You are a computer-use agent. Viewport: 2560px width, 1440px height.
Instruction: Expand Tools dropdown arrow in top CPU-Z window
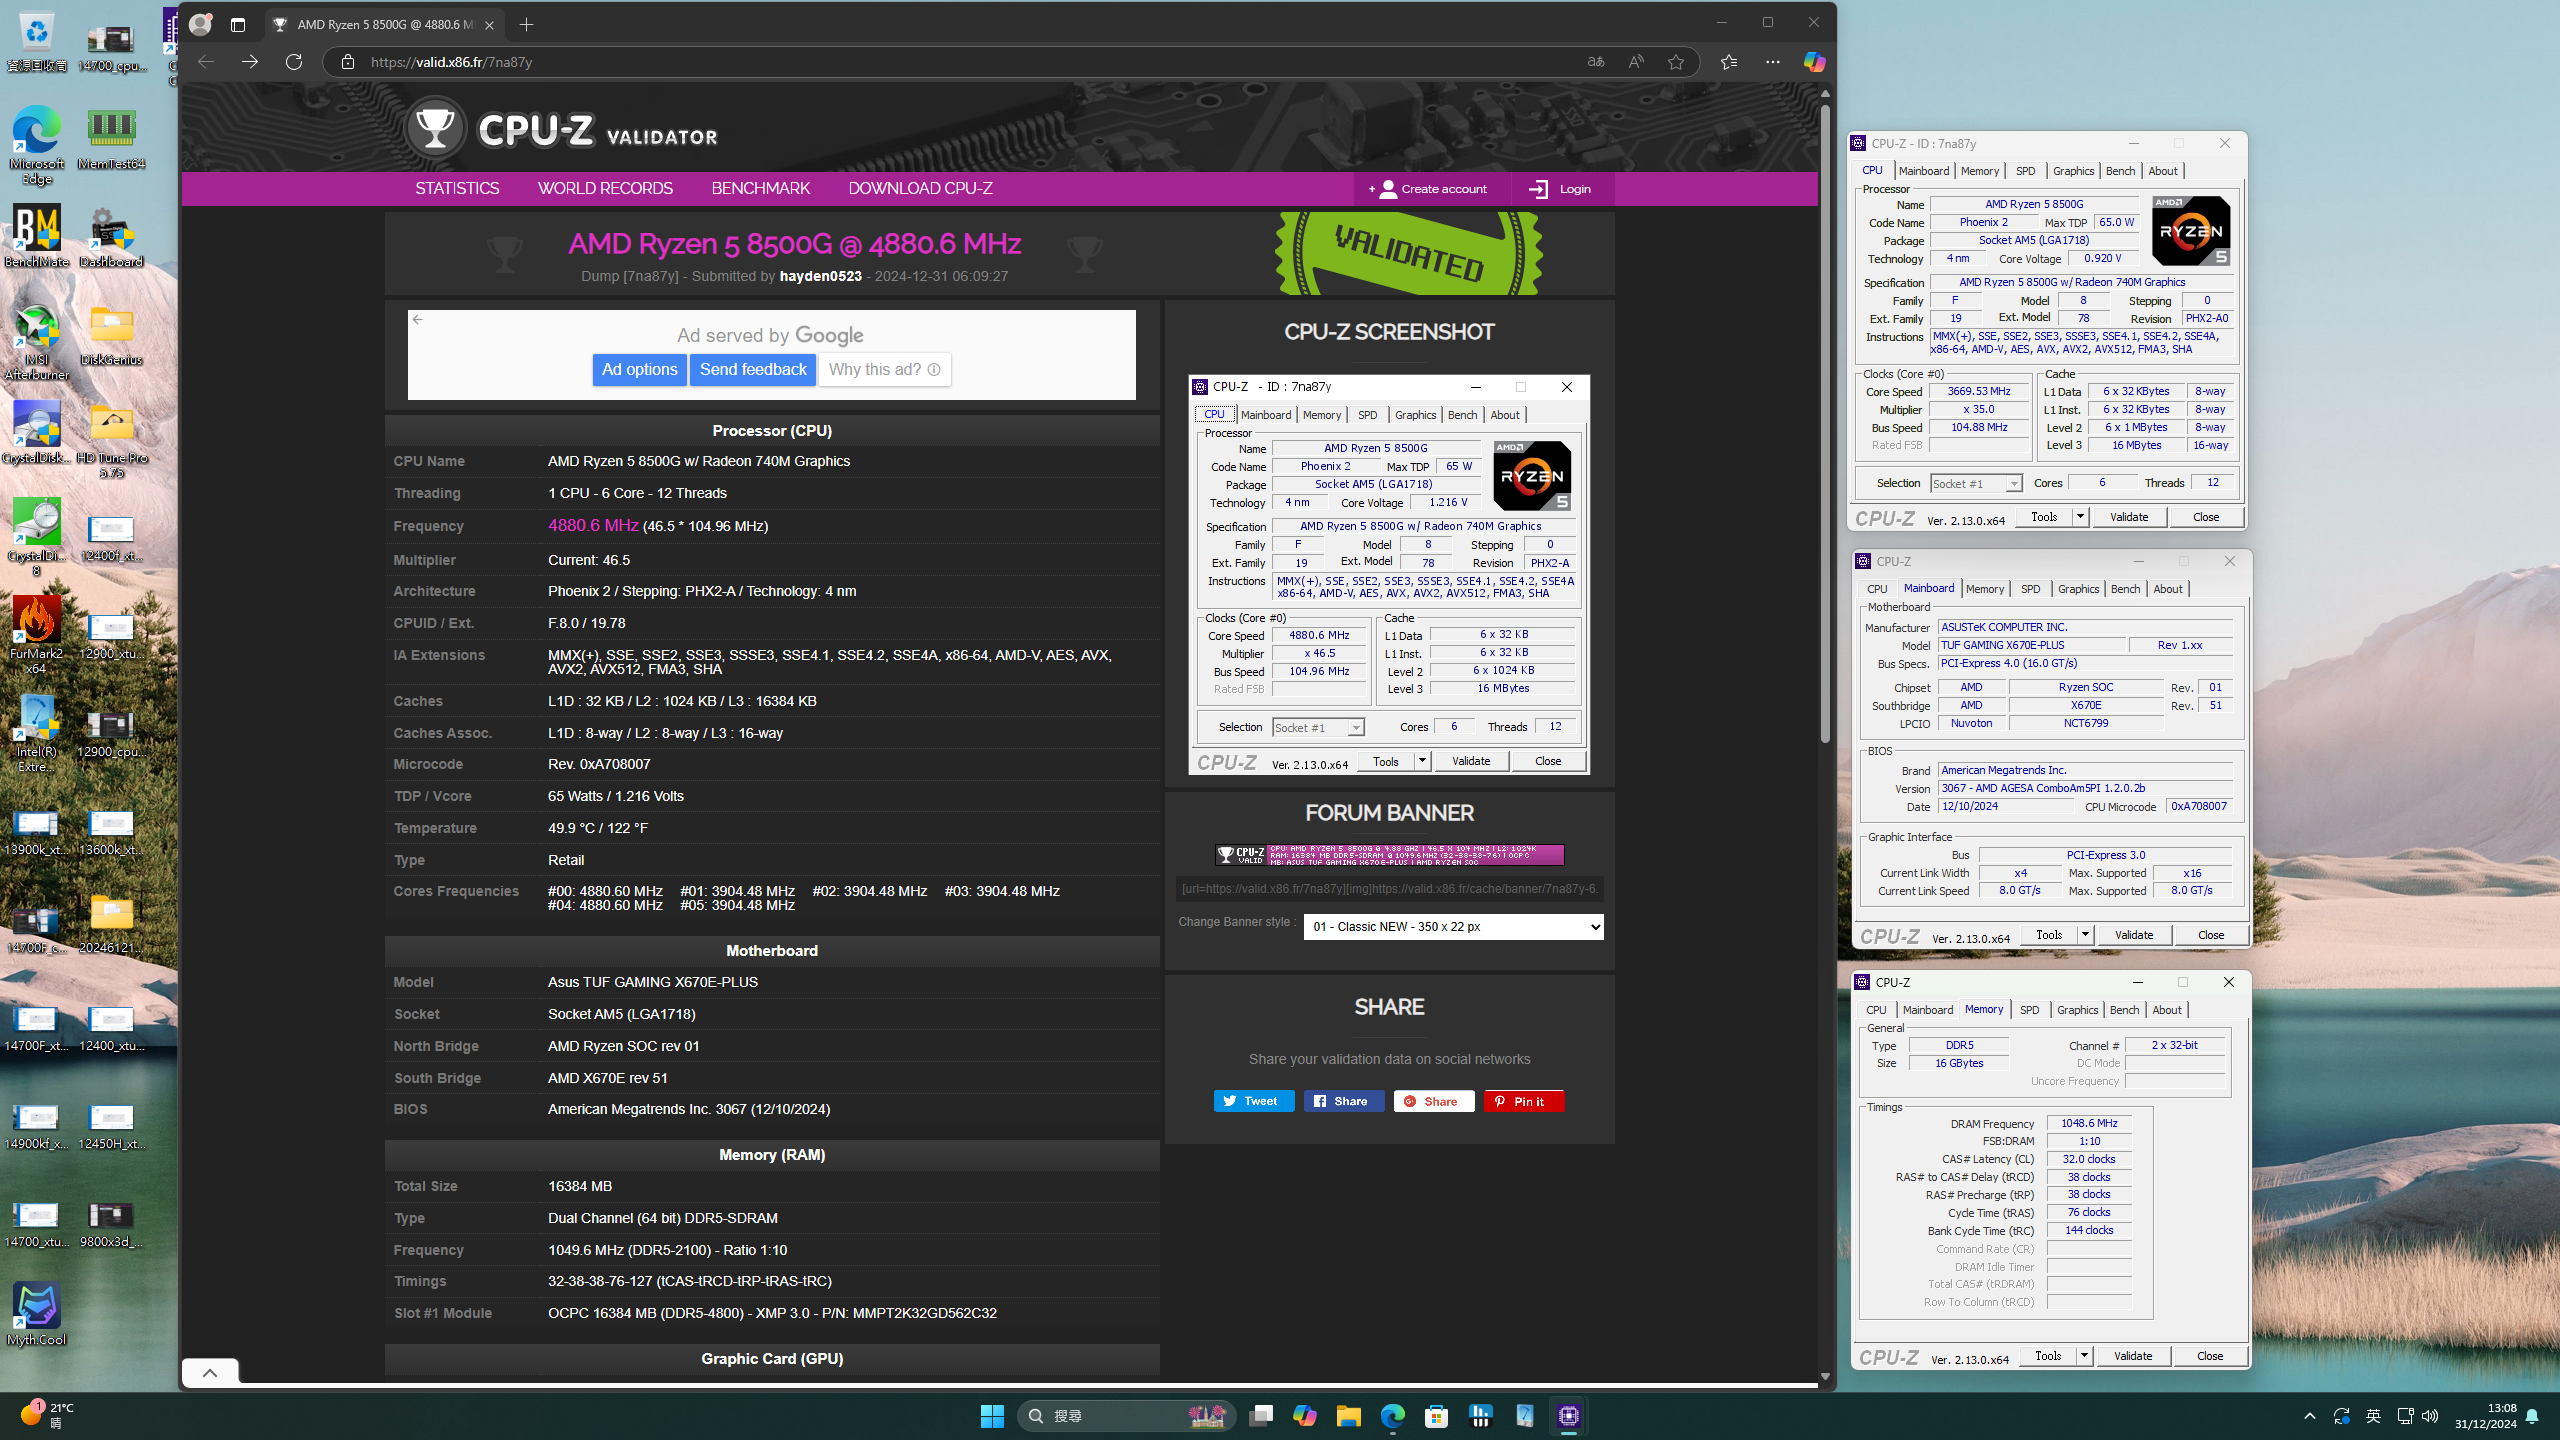click(2080, 517)
